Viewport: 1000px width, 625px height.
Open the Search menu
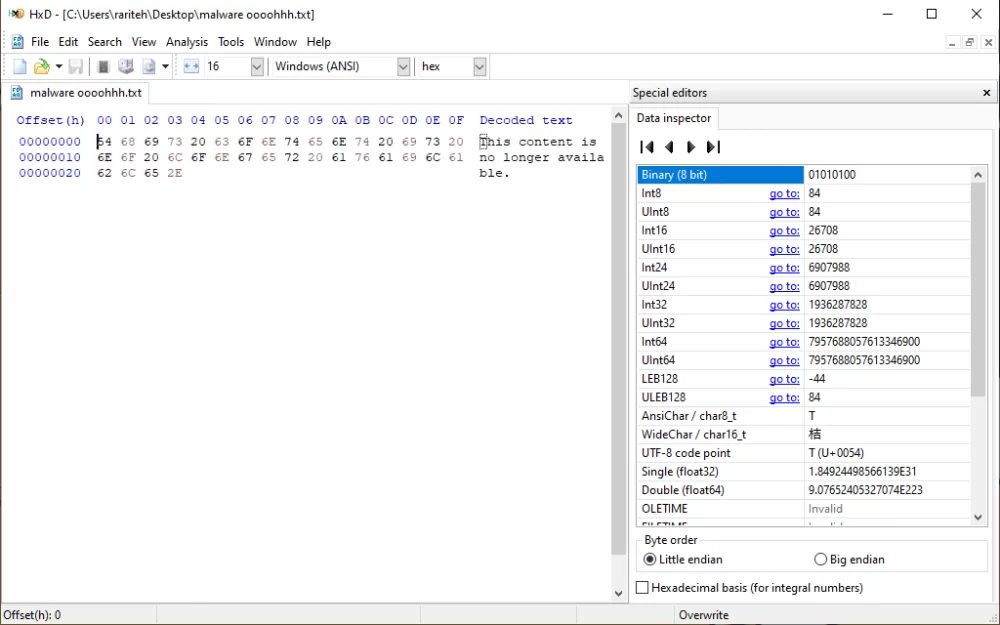click(x=105, y=42)
